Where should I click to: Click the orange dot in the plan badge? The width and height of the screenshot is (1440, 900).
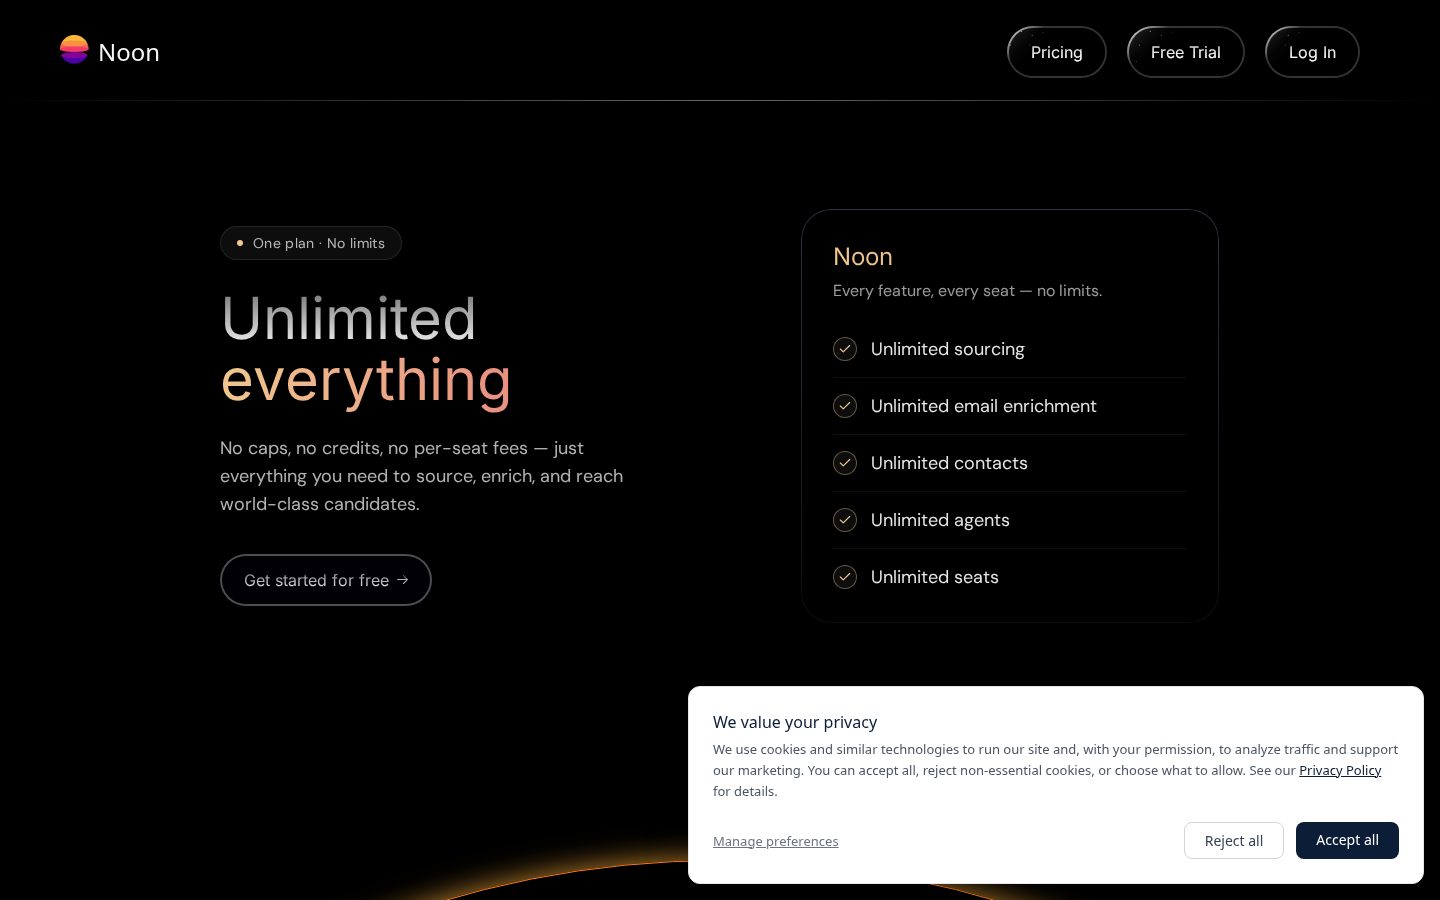coord(240,243)
